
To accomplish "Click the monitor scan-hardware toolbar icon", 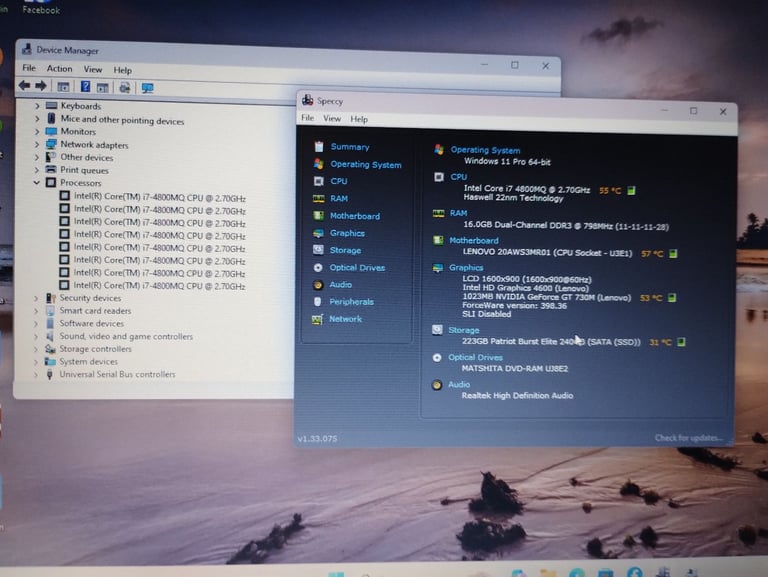I will pyautogui.click(x=147, y=88).
